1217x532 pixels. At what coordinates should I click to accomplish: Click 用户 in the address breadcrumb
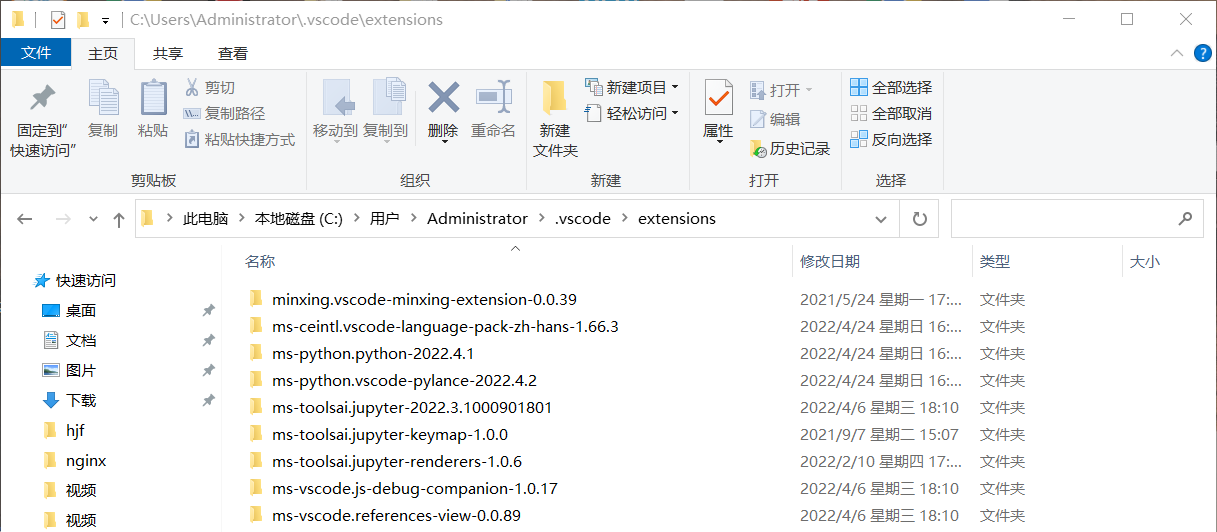coord(385,219)
